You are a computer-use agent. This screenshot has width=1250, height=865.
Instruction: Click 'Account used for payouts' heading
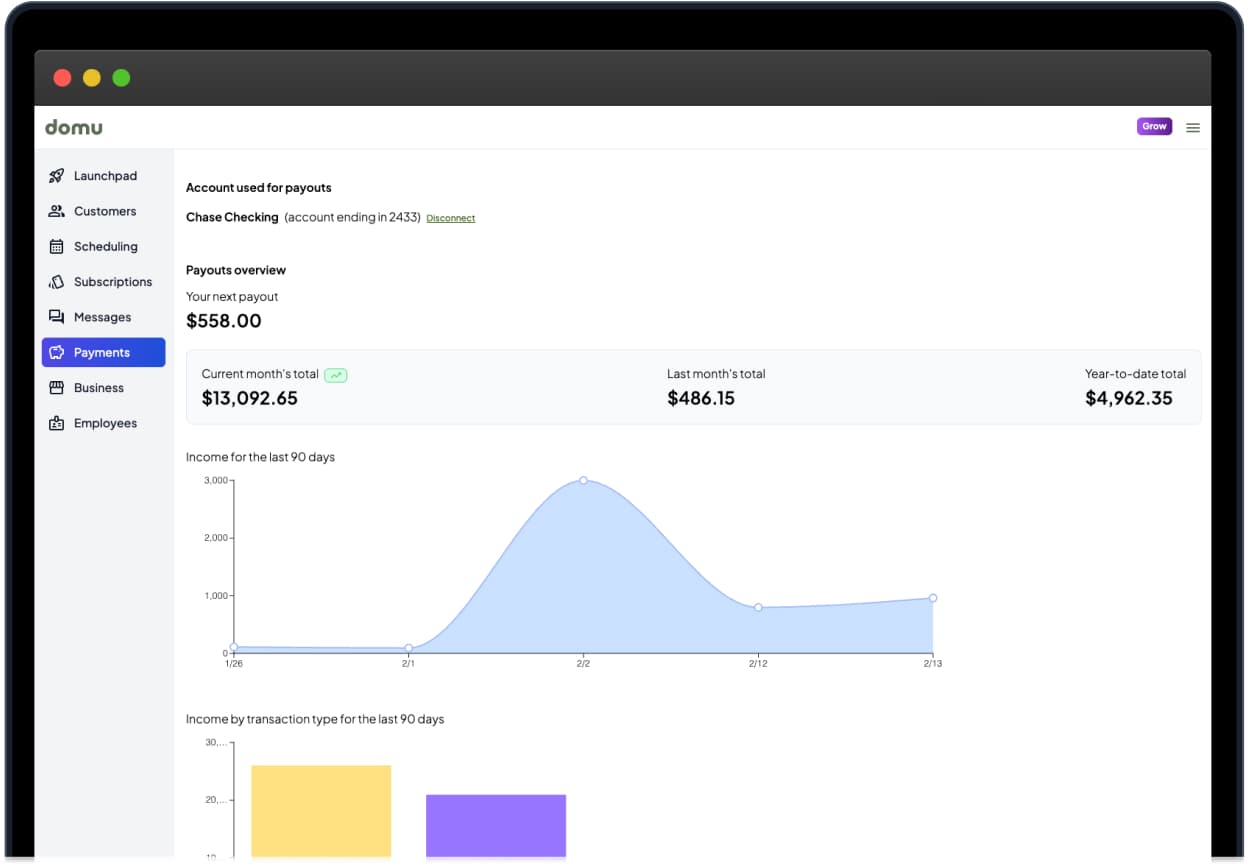(259, 188)
